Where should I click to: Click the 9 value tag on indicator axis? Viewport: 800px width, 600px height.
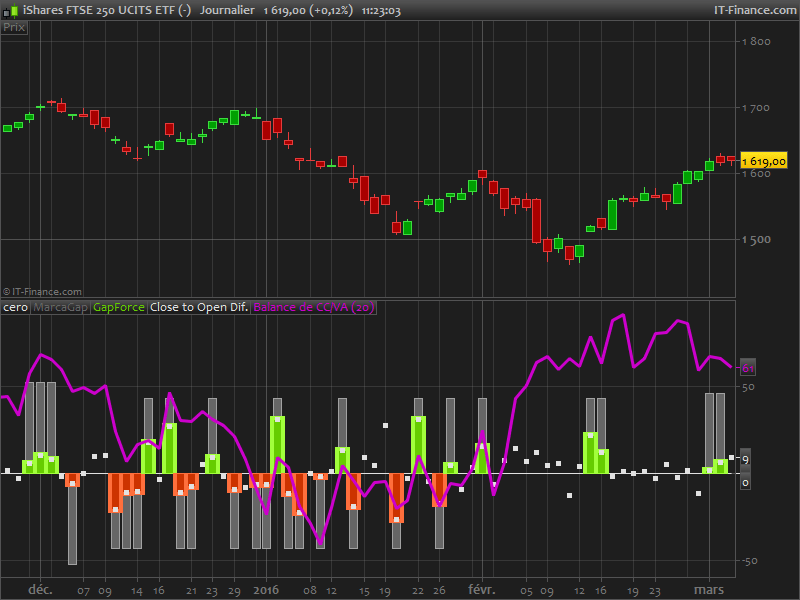click(745, 460)
